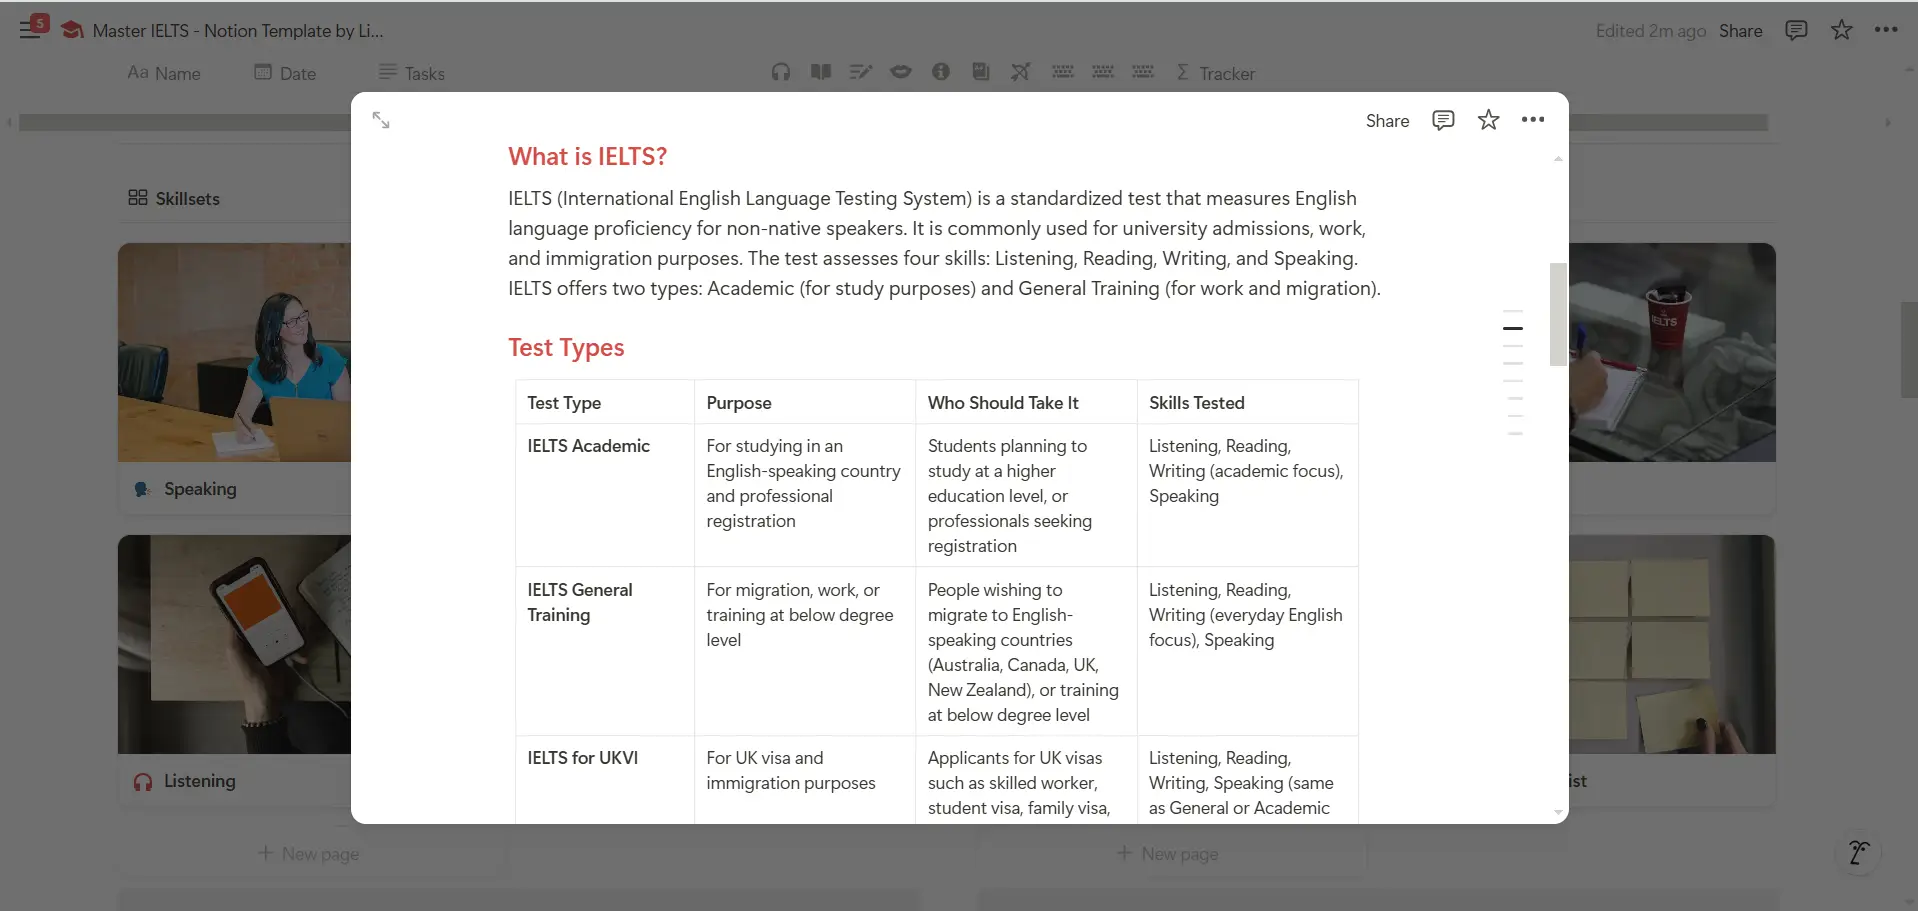Select the Tasks column header
1918x911 pixels.
coord(412,73)
